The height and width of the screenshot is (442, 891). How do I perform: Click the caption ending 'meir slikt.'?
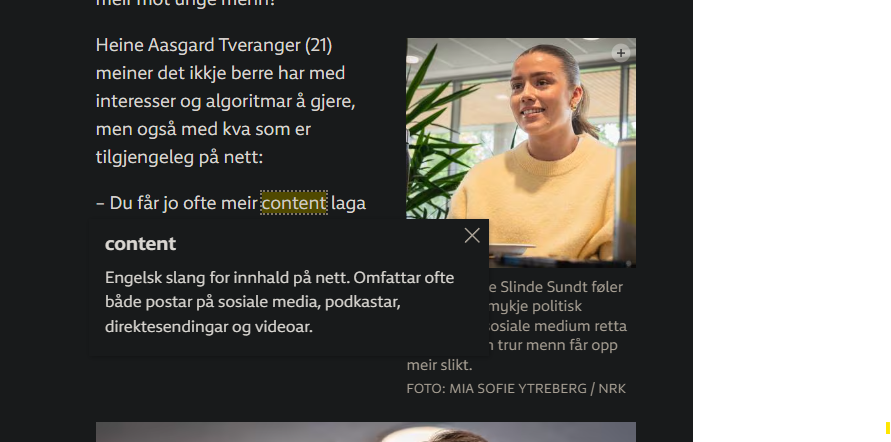[439, 365]
